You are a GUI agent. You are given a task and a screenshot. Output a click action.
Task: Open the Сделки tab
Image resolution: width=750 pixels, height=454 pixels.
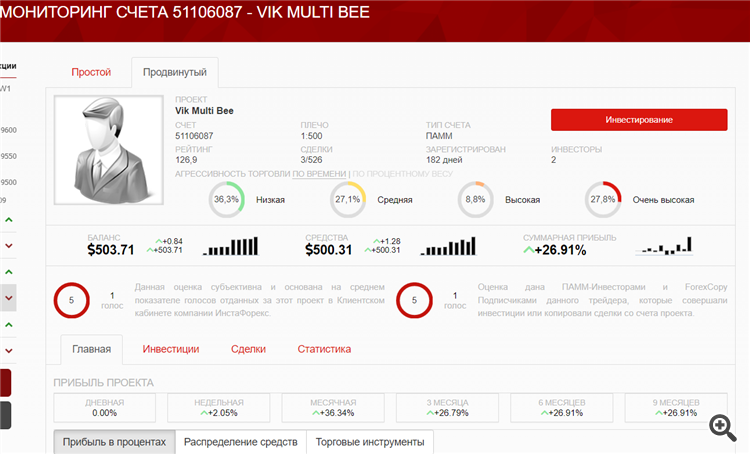pyautogui.click(x=248, y=349)
